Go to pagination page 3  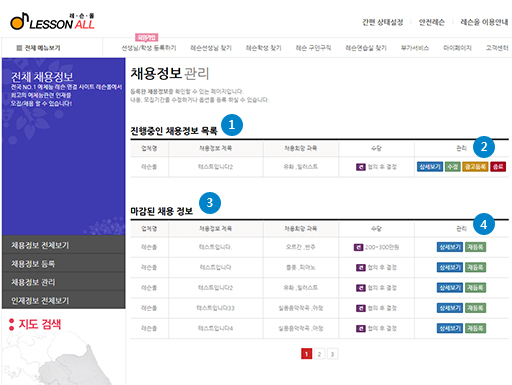[332, 354]
